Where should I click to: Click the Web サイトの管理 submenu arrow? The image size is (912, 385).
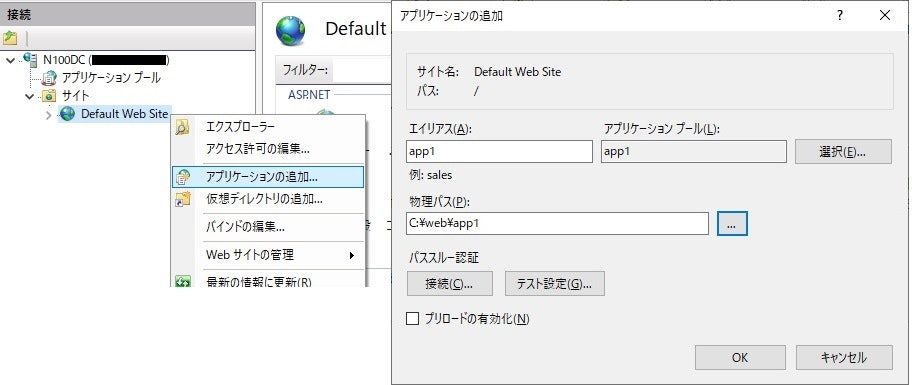tap(351, 255)
